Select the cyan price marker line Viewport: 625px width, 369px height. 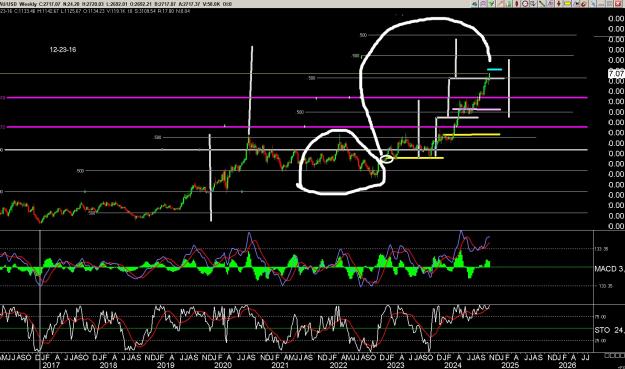[494, 70]
